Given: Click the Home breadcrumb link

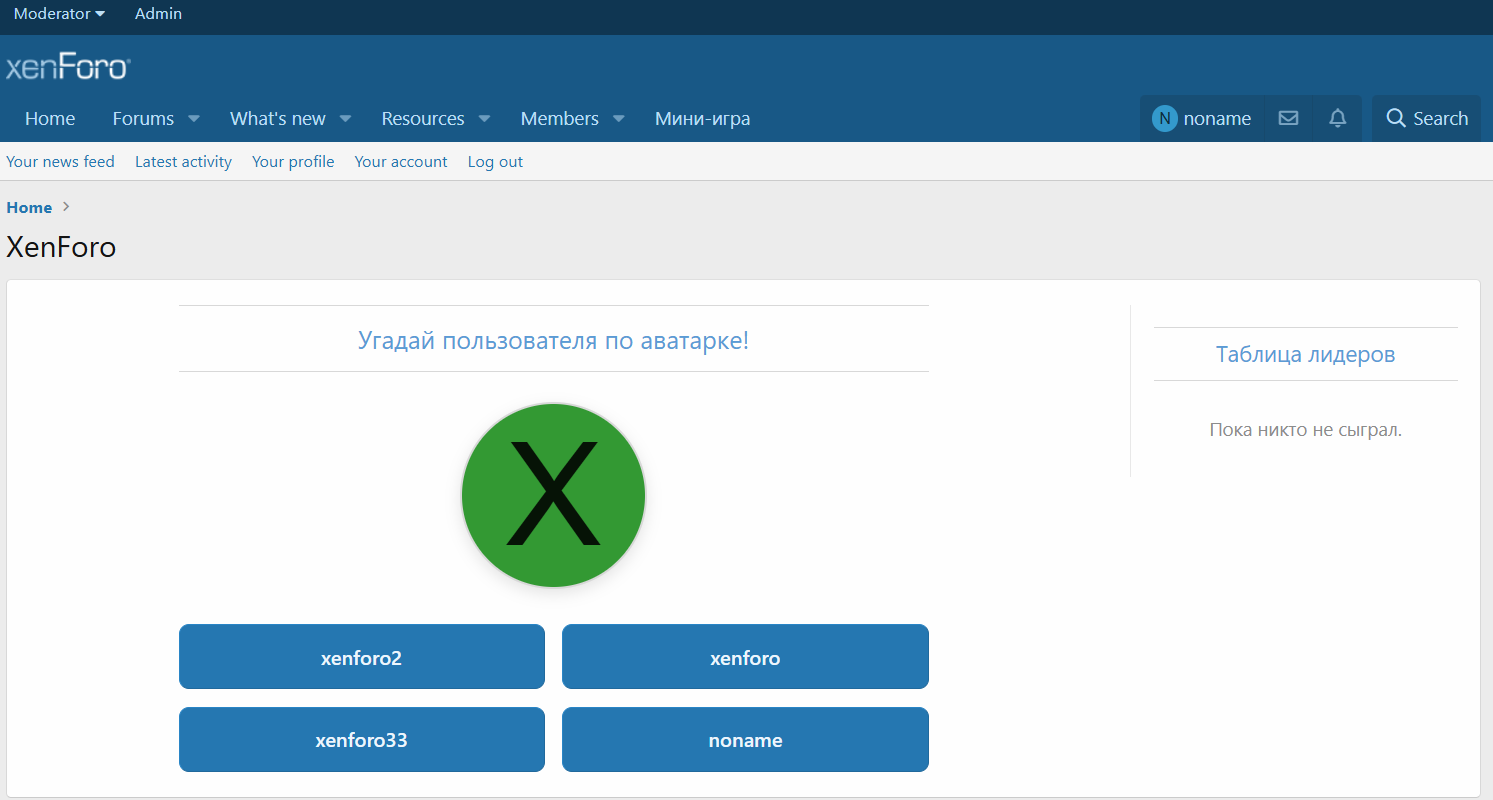Looking at the screenshot, I should pyautogui.click(x=29, y=207).
